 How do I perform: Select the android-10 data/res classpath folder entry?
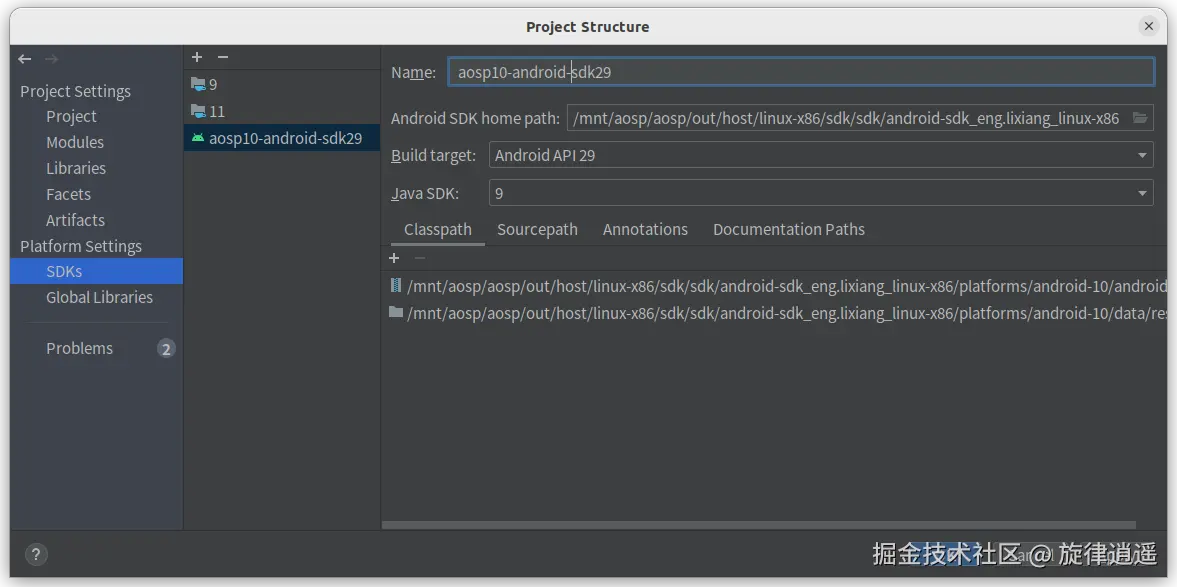click(780, 313)
